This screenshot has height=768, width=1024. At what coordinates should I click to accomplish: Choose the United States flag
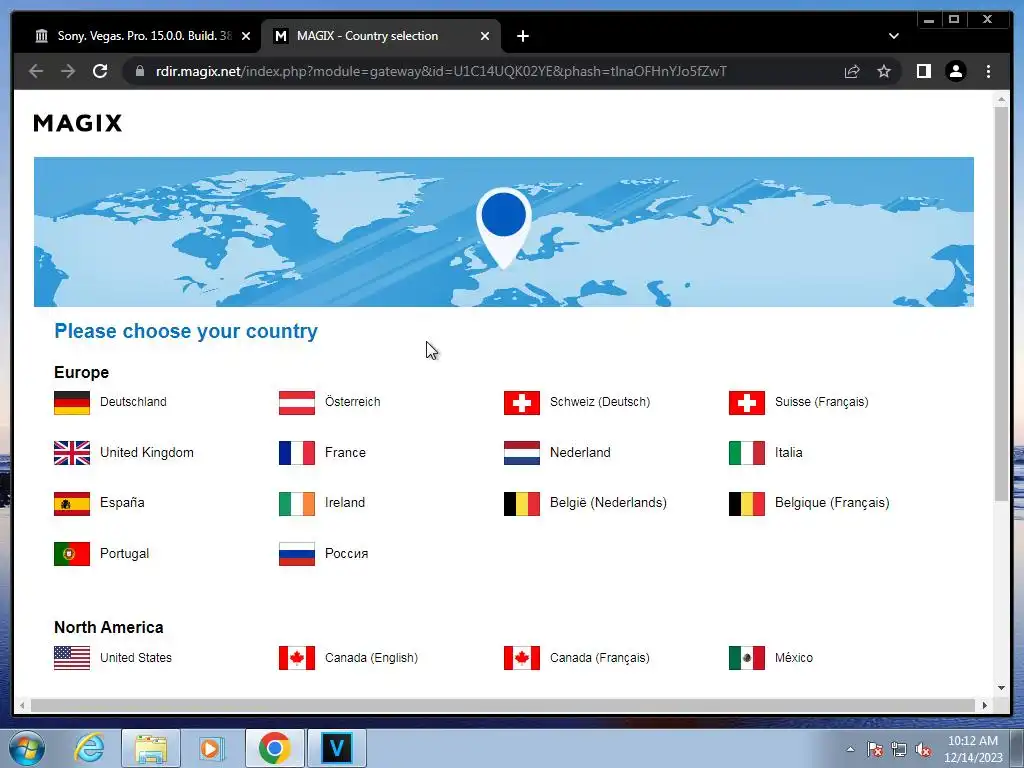pyautogui.click(x=72, y=658)
